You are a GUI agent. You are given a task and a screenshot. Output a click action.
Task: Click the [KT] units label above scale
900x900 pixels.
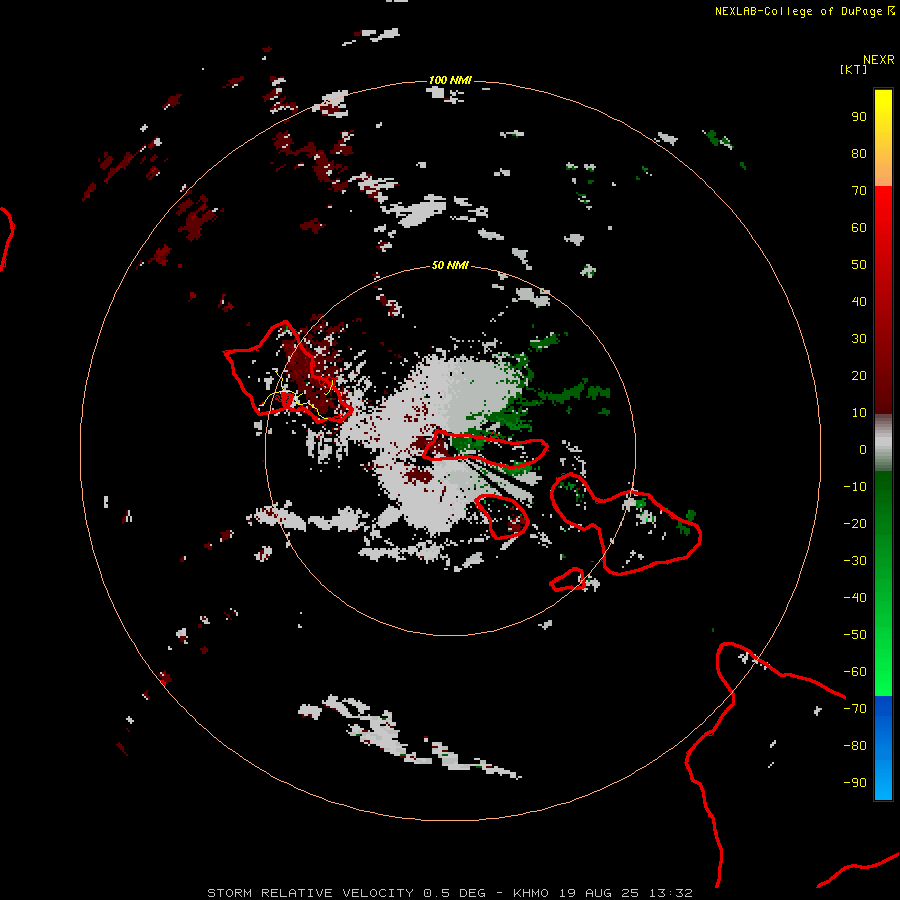[x=853, y=69]
